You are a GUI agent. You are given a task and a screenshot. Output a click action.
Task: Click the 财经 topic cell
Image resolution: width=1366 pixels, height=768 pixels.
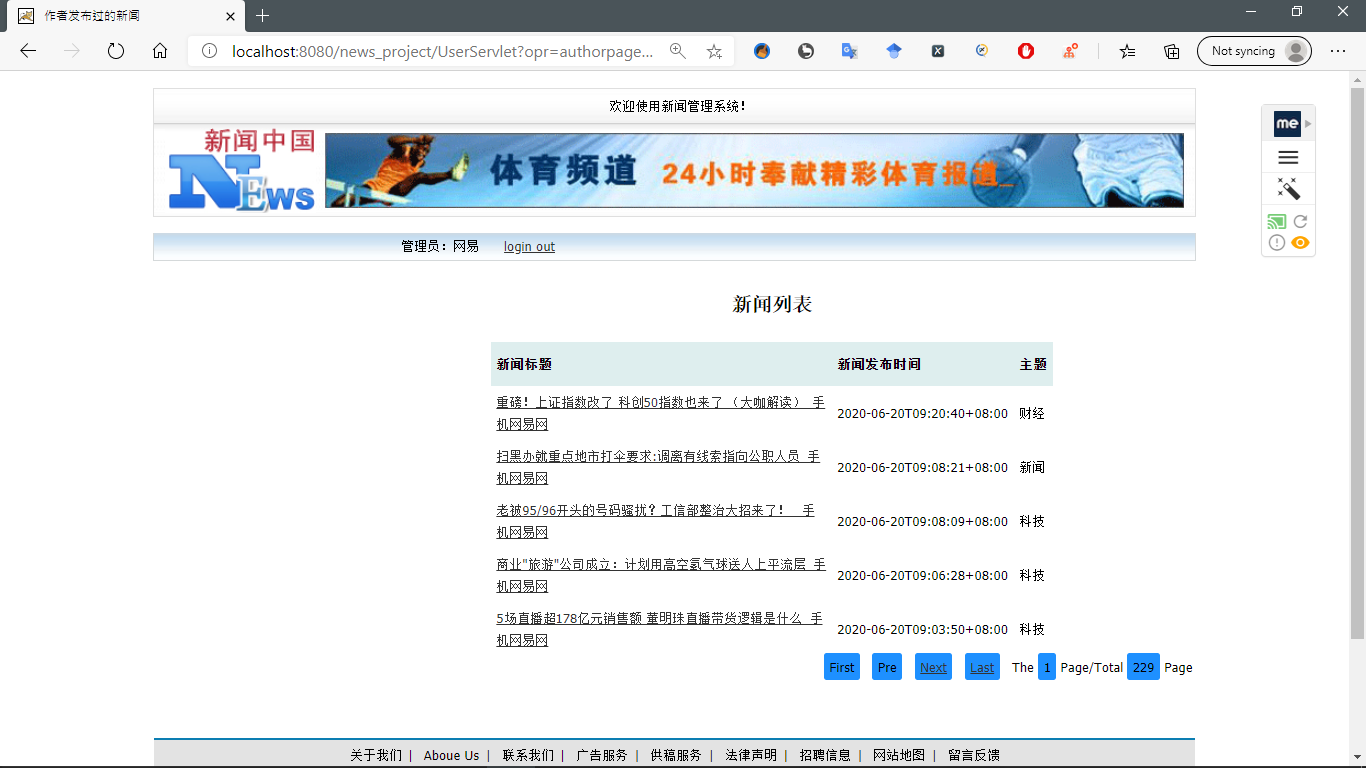1032,413
